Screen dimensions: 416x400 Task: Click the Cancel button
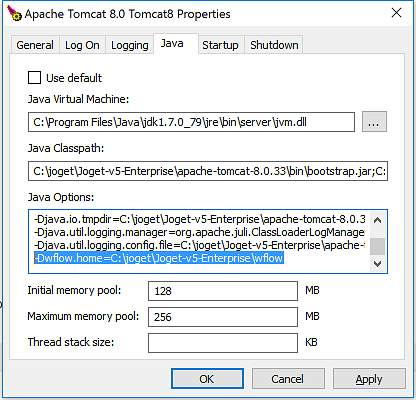[288, 379]
